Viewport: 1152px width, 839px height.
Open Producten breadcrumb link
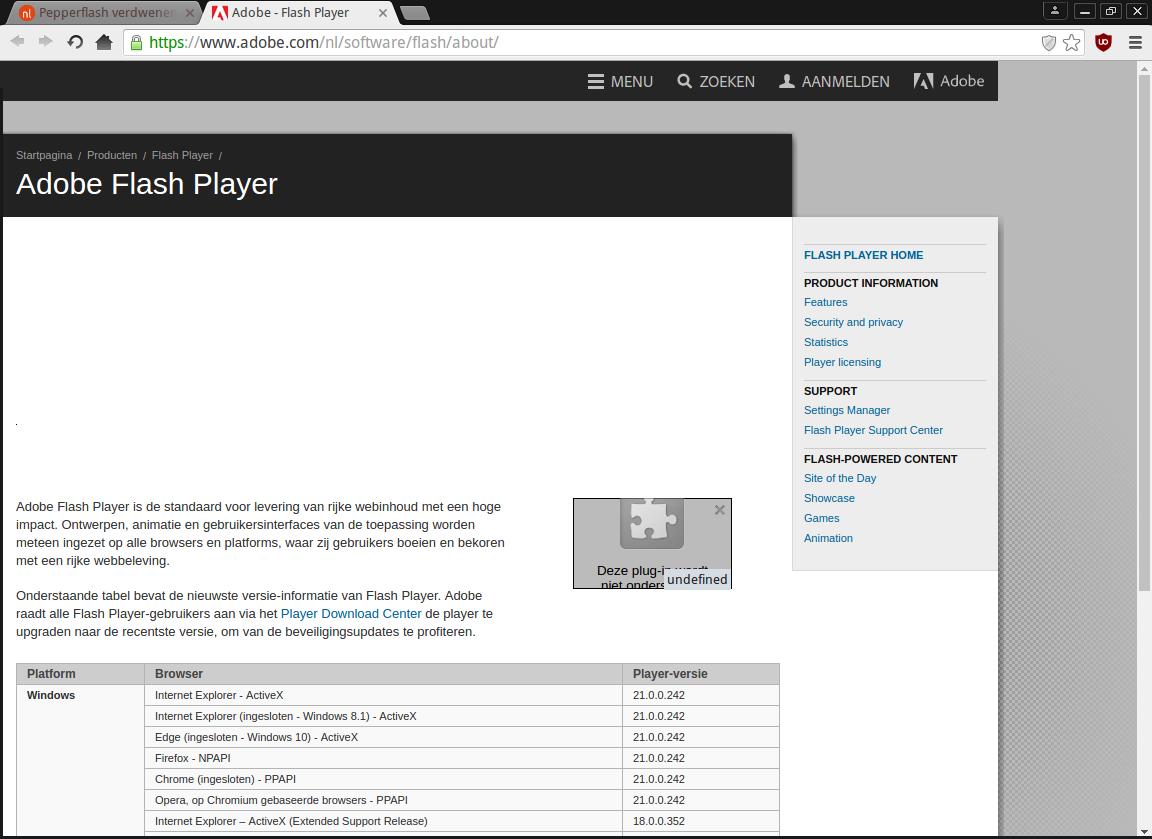[112, 155]
